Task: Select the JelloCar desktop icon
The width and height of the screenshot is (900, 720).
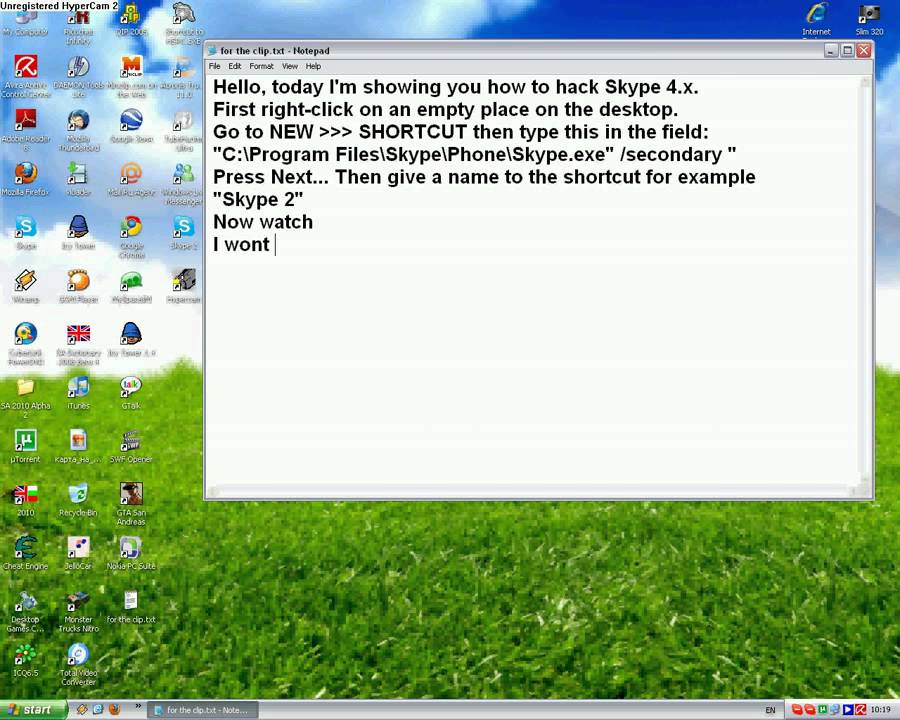Action: (79, 553)
